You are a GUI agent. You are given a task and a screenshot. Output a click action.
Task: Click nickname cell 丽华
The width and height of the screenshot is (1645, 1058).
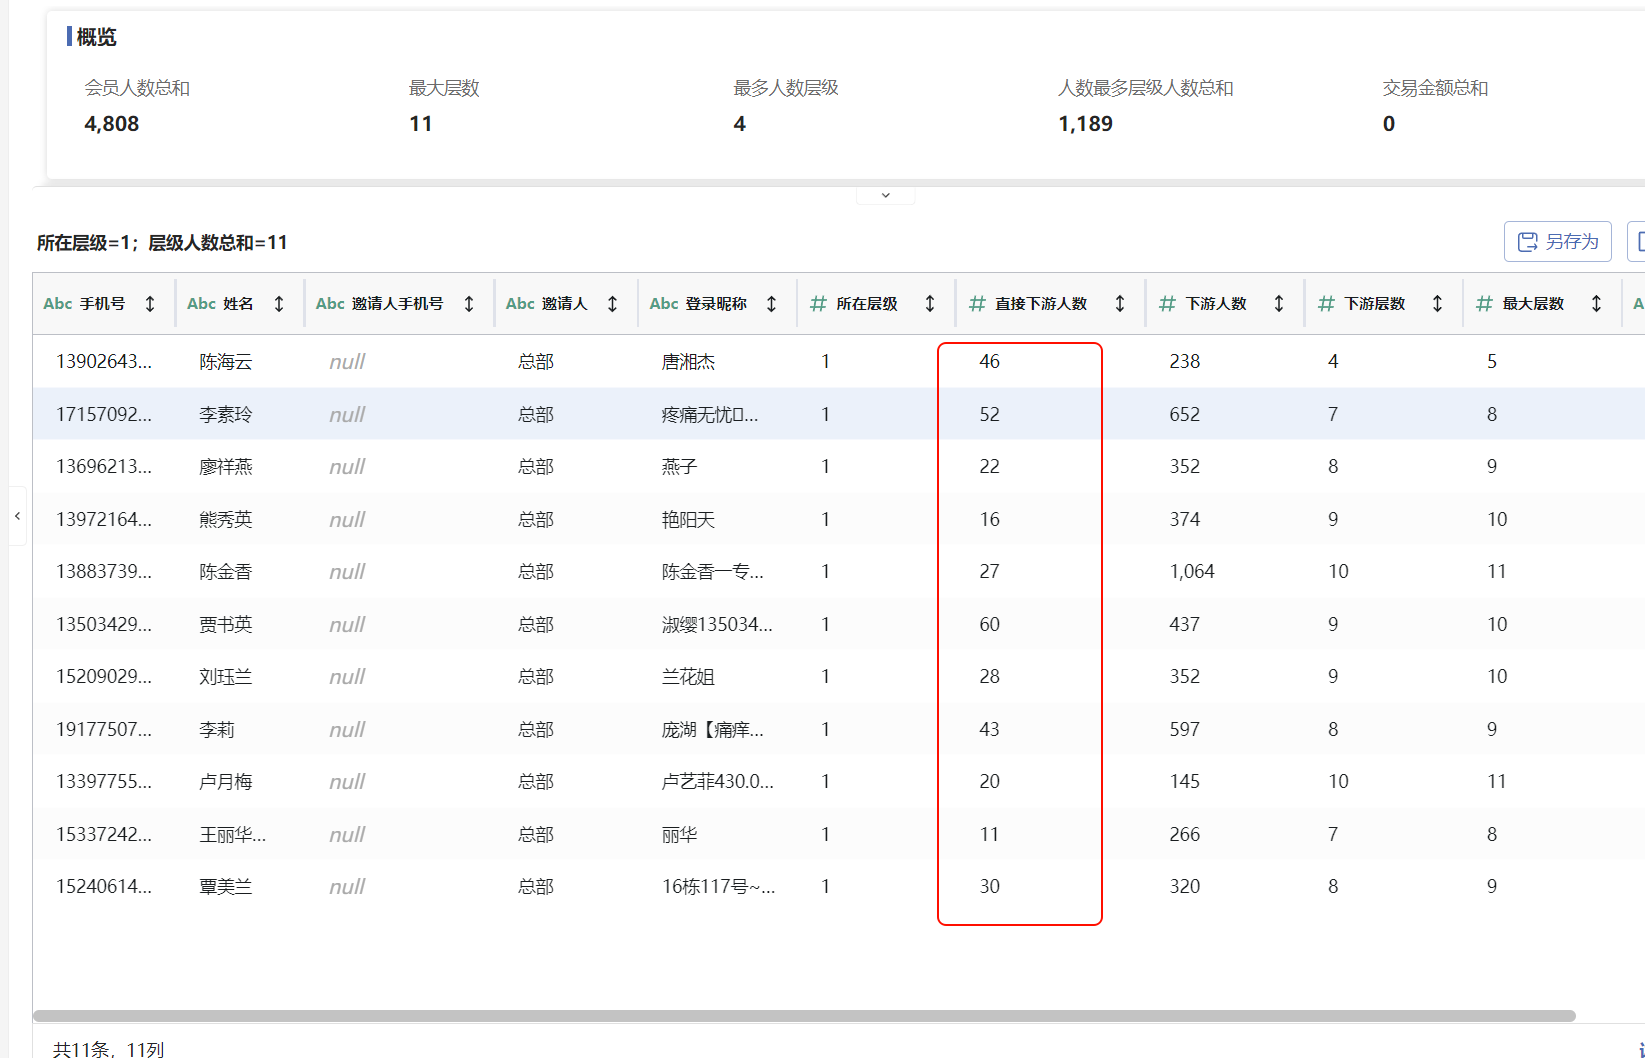tap(679, 834)
